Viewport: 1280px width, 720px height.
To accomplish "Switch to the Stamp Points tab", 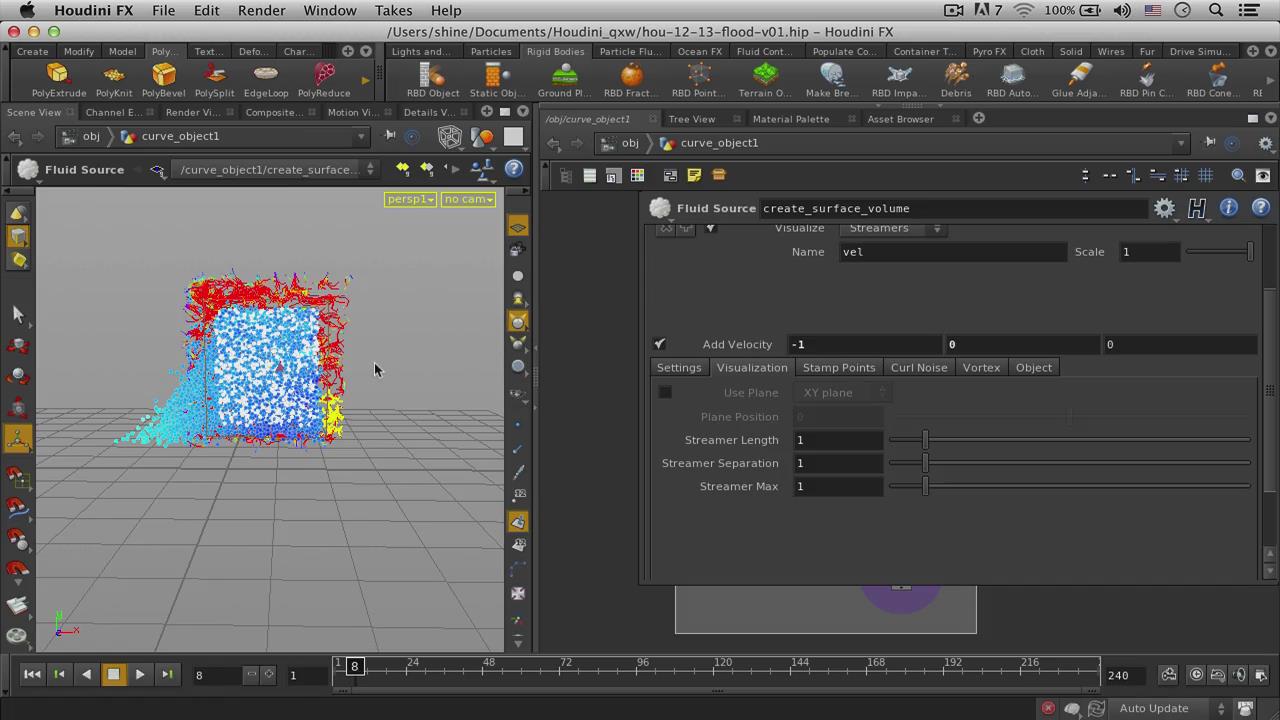I will tap(839, 367).
